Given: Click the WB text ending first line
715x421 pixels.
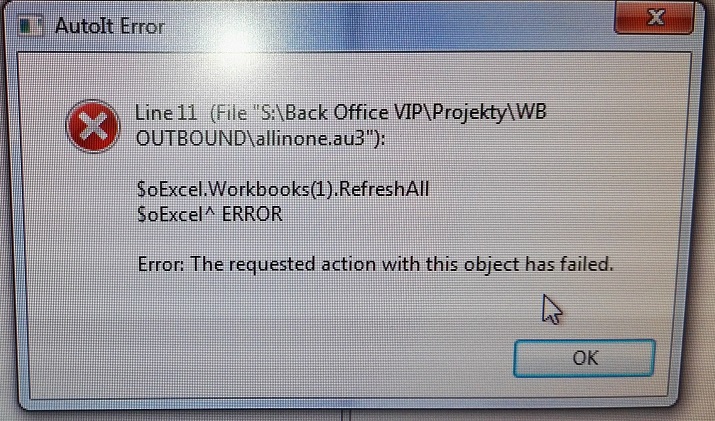Looking at the screenshot, I should (x=529, y=112).
